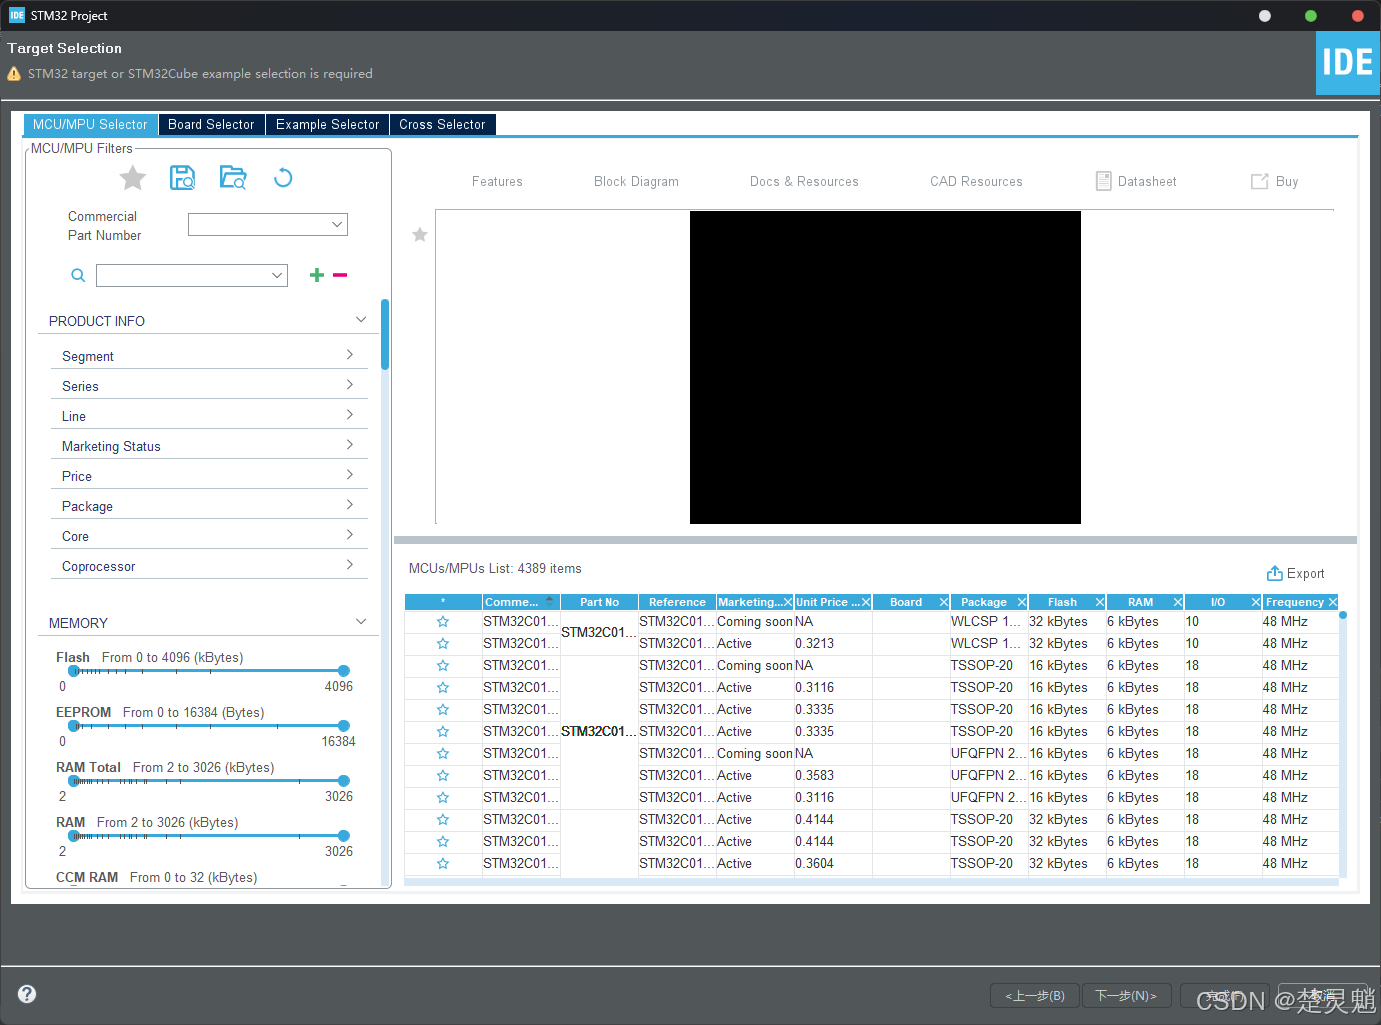Close the Unit Price column with its X

(866, 602)
